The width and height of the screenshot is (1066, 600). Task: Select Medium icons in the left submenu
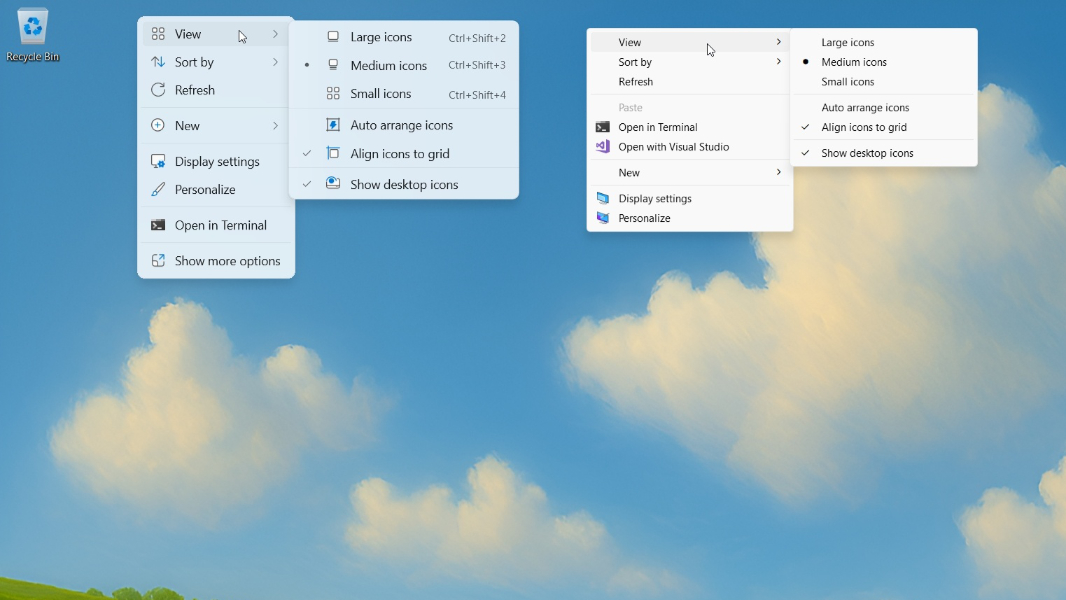coord(404,65)
